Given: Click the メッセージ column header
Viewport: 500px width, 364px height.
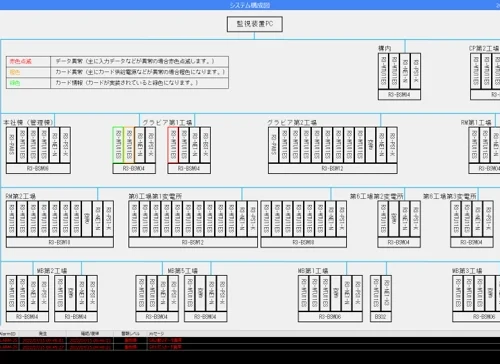Looking at the screenshot, I should 156,333.
